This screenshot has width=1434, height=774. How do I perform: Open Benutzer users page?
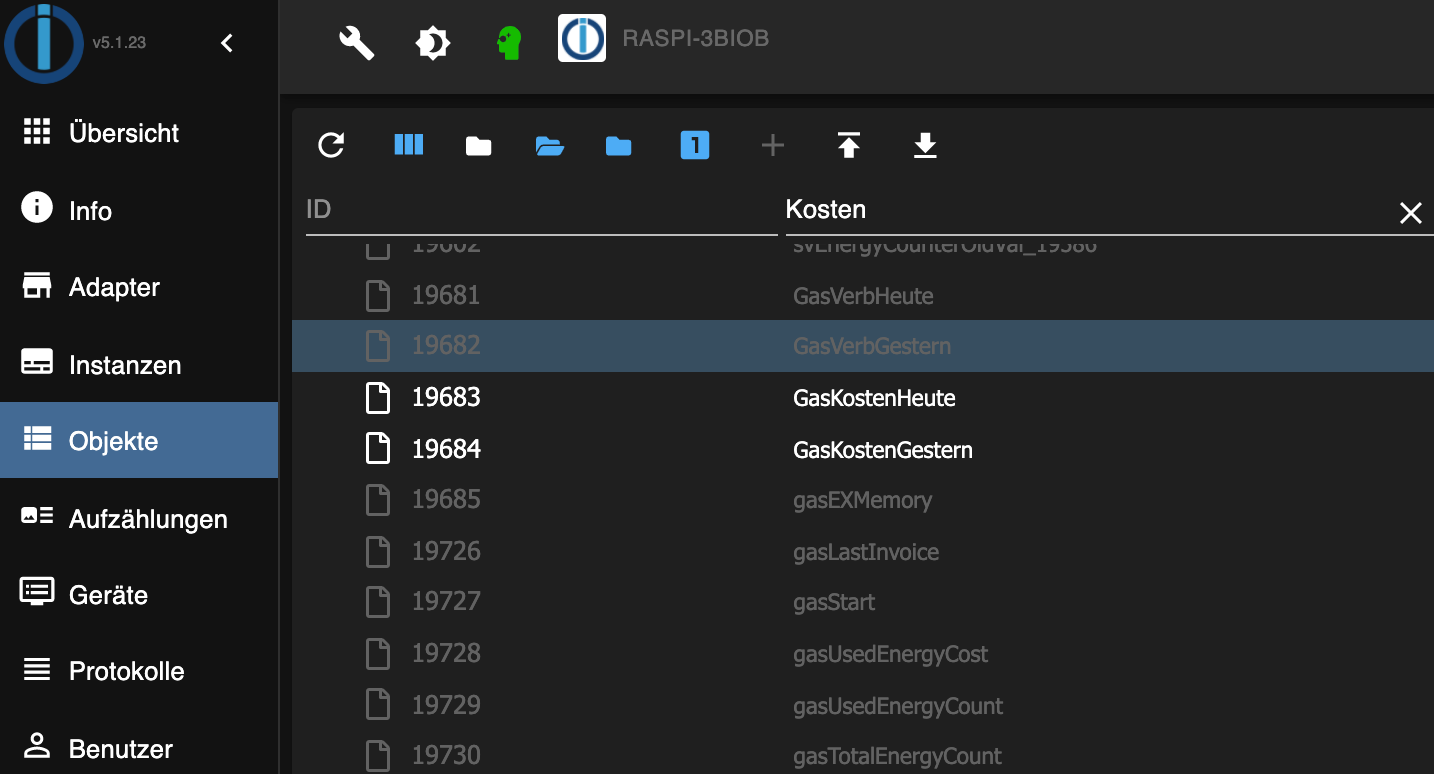tap(139, 748)
